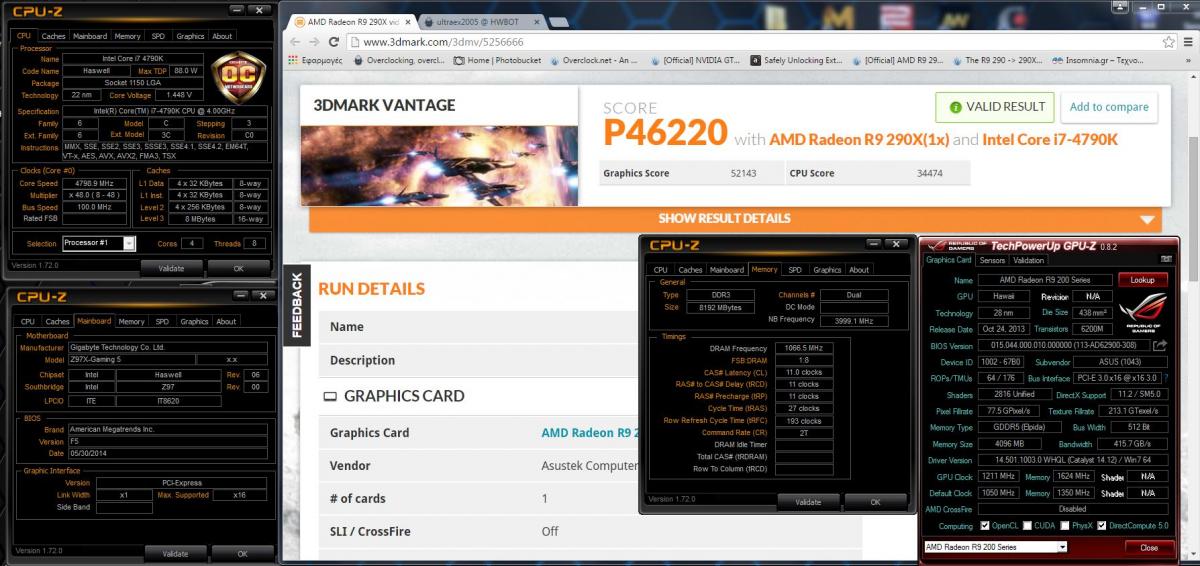1200x566 pixels.
Task: Click Validate in top CPU-Z window
Action: tap(171, 268)
